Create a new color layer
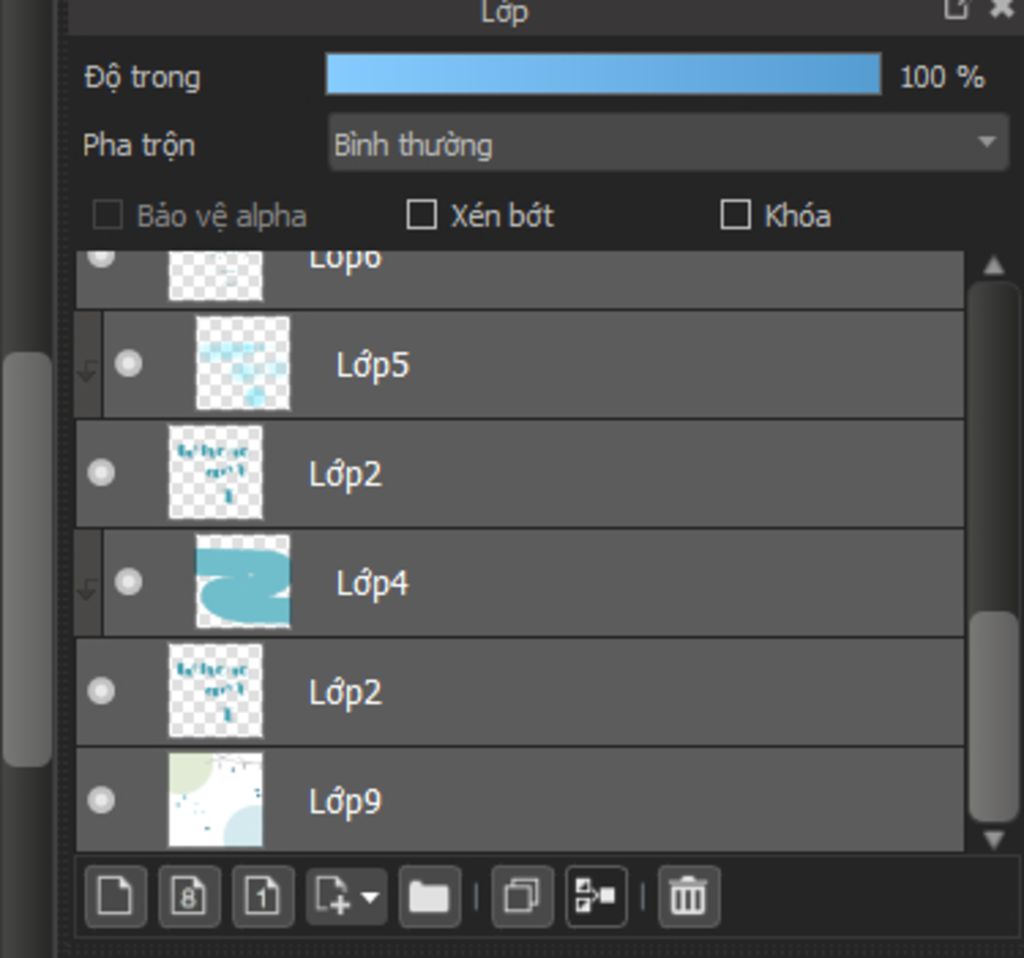Screen dimensions: 1024x958 click(115, 896)
